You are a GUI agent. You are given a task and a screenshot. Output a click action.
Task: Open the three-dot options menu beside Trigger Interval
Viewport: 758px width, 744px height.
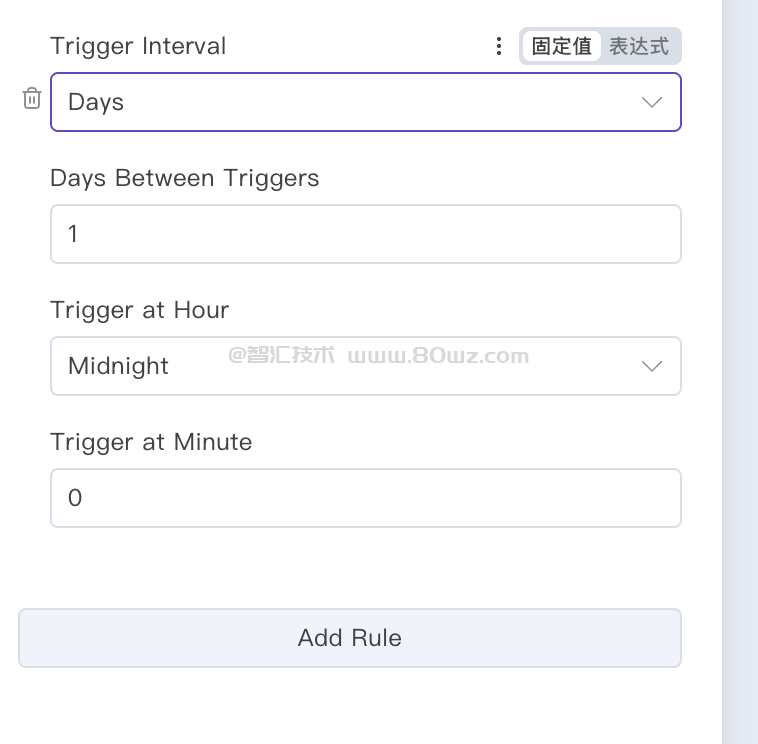click(498, 46)
